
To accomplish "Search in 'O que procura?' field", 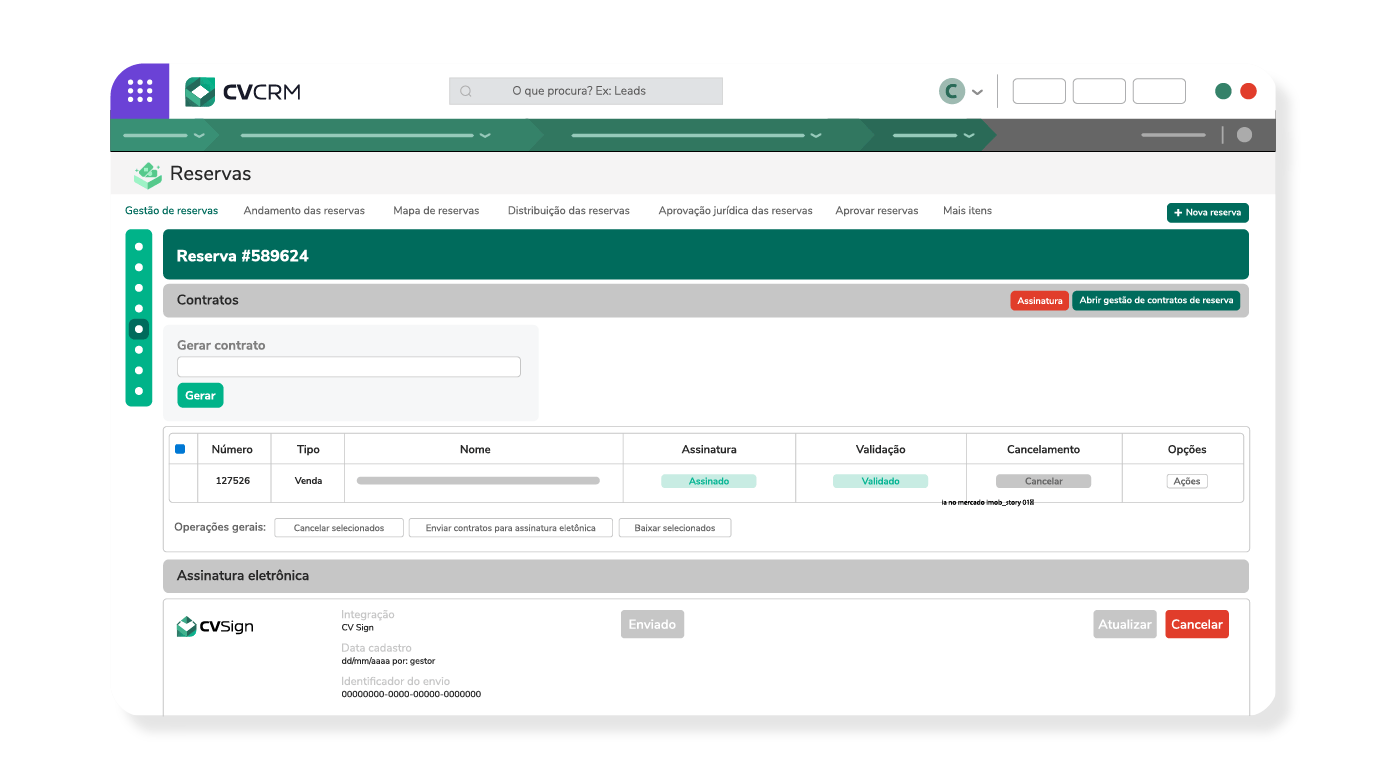I will [586, 91].
